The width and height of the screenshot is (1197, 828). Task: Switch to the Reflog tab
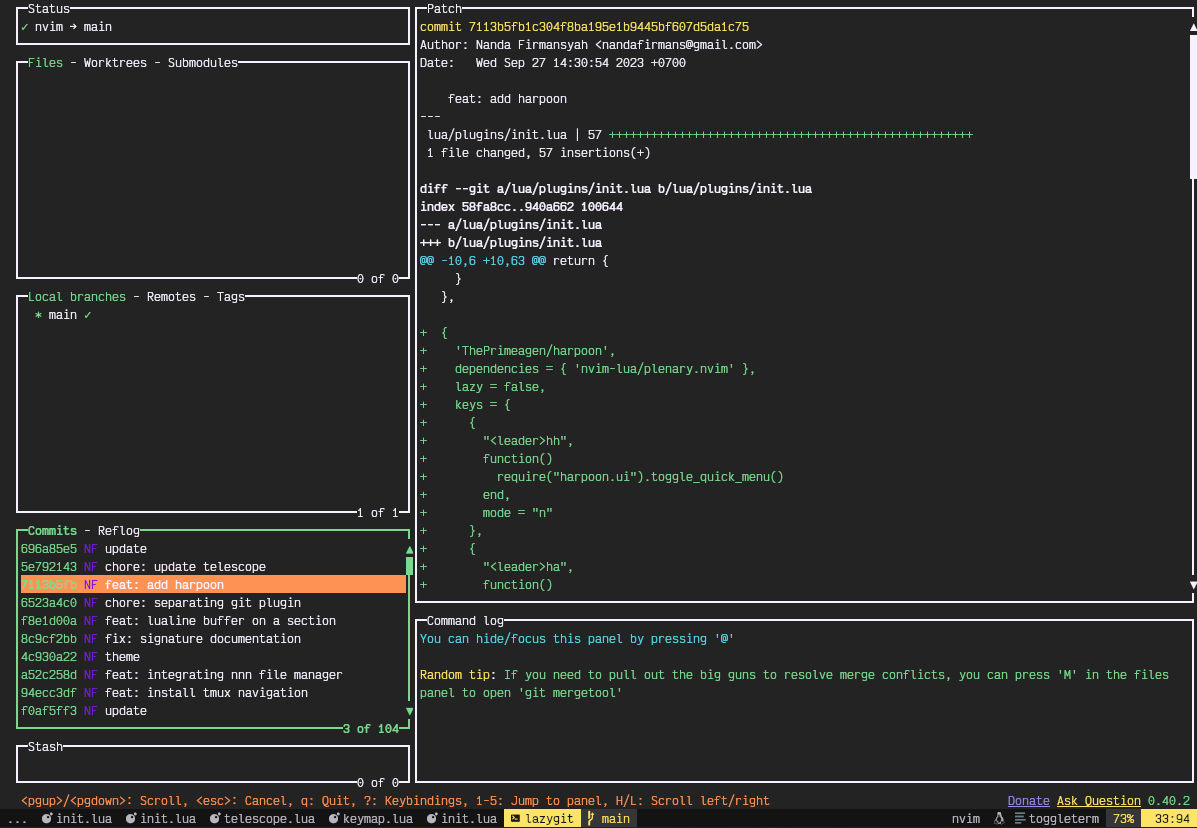pyautogui.click(x=119, y=531)
